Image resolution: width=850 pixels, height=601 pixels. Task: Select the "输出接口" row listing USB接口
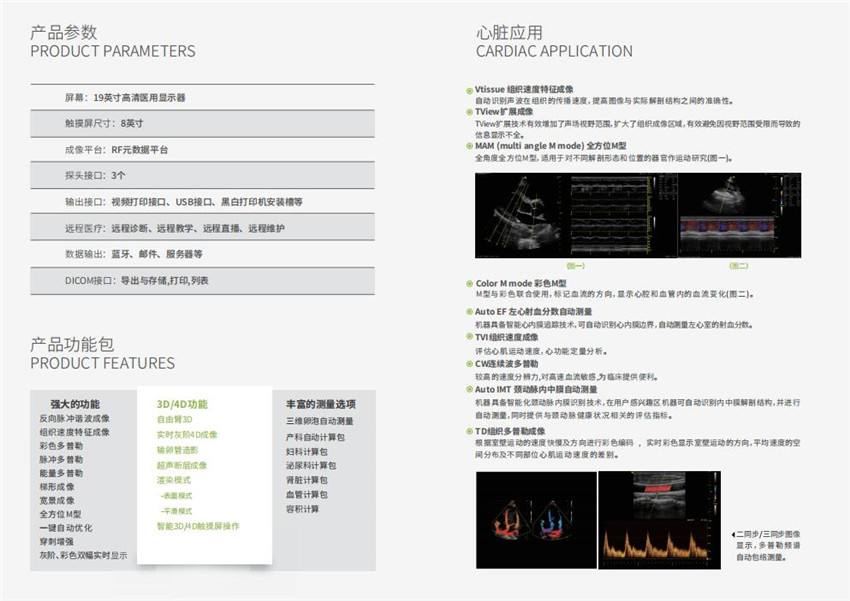(x=202, y=202)
